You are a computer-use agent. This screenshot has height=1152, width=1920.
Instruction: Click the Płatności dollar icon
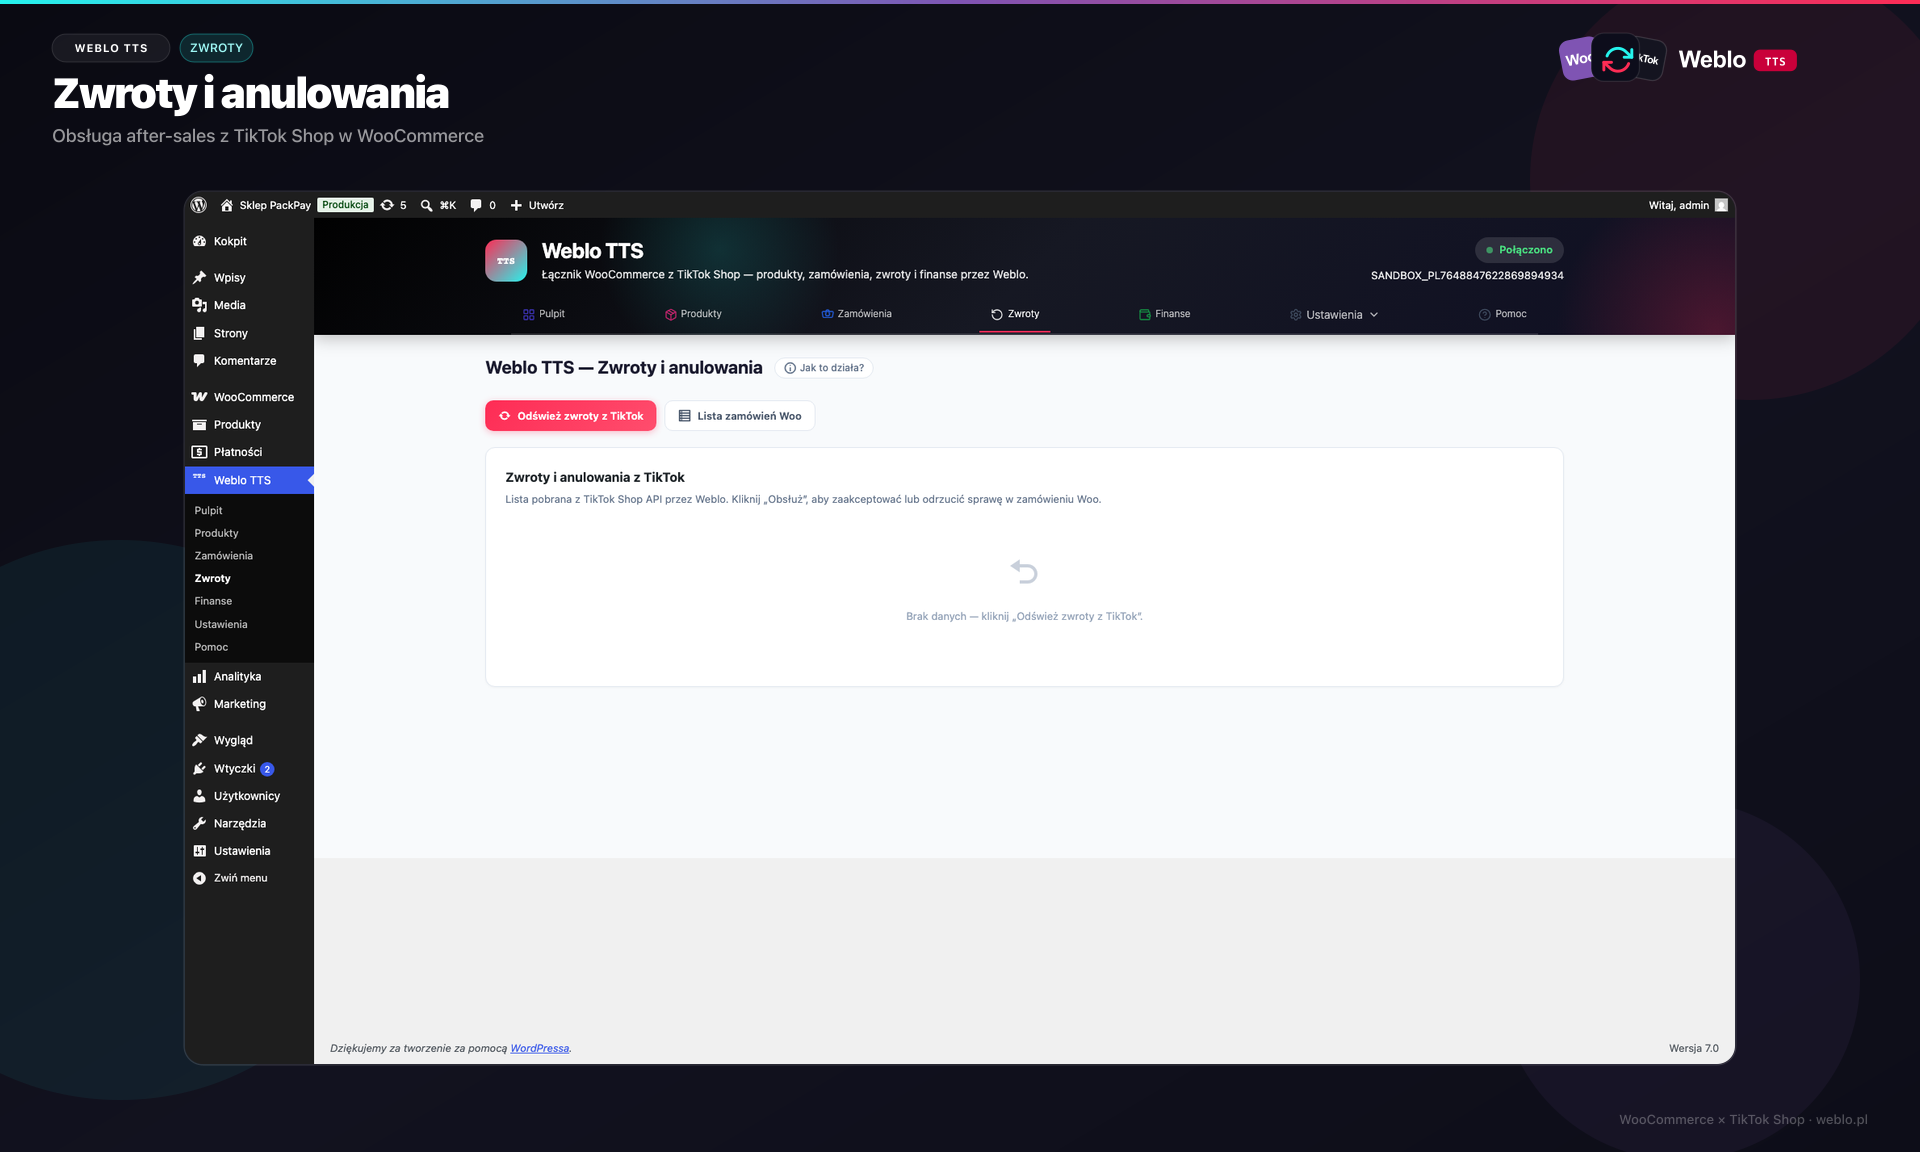click(x=199, y=452)
